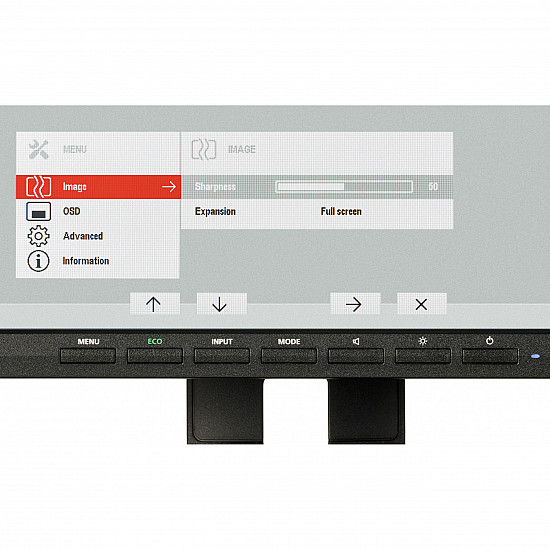Click the OSD screen icon
The width and height of the screenshot is (550, 550).
[x=39, y=211]
